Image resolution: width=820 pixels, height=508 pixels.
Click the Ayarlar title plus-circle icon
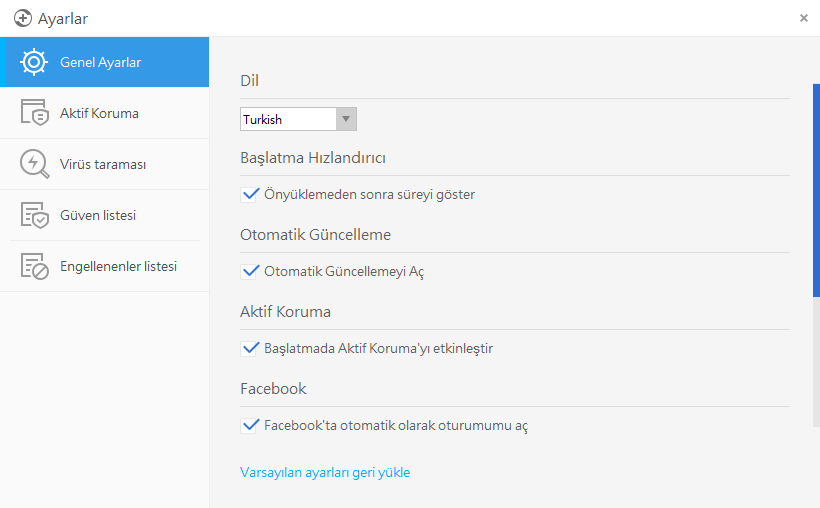[22, 18]
